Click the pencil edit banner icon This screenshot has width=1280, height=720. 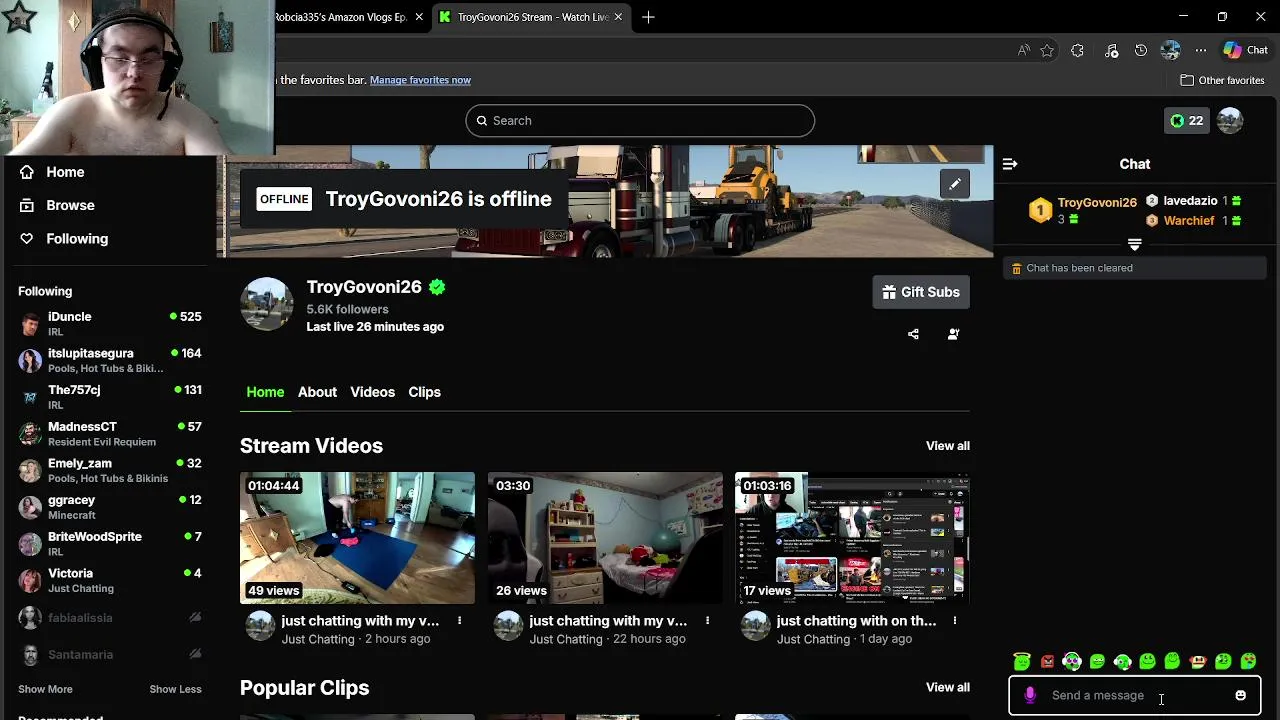tap(955, 184)
